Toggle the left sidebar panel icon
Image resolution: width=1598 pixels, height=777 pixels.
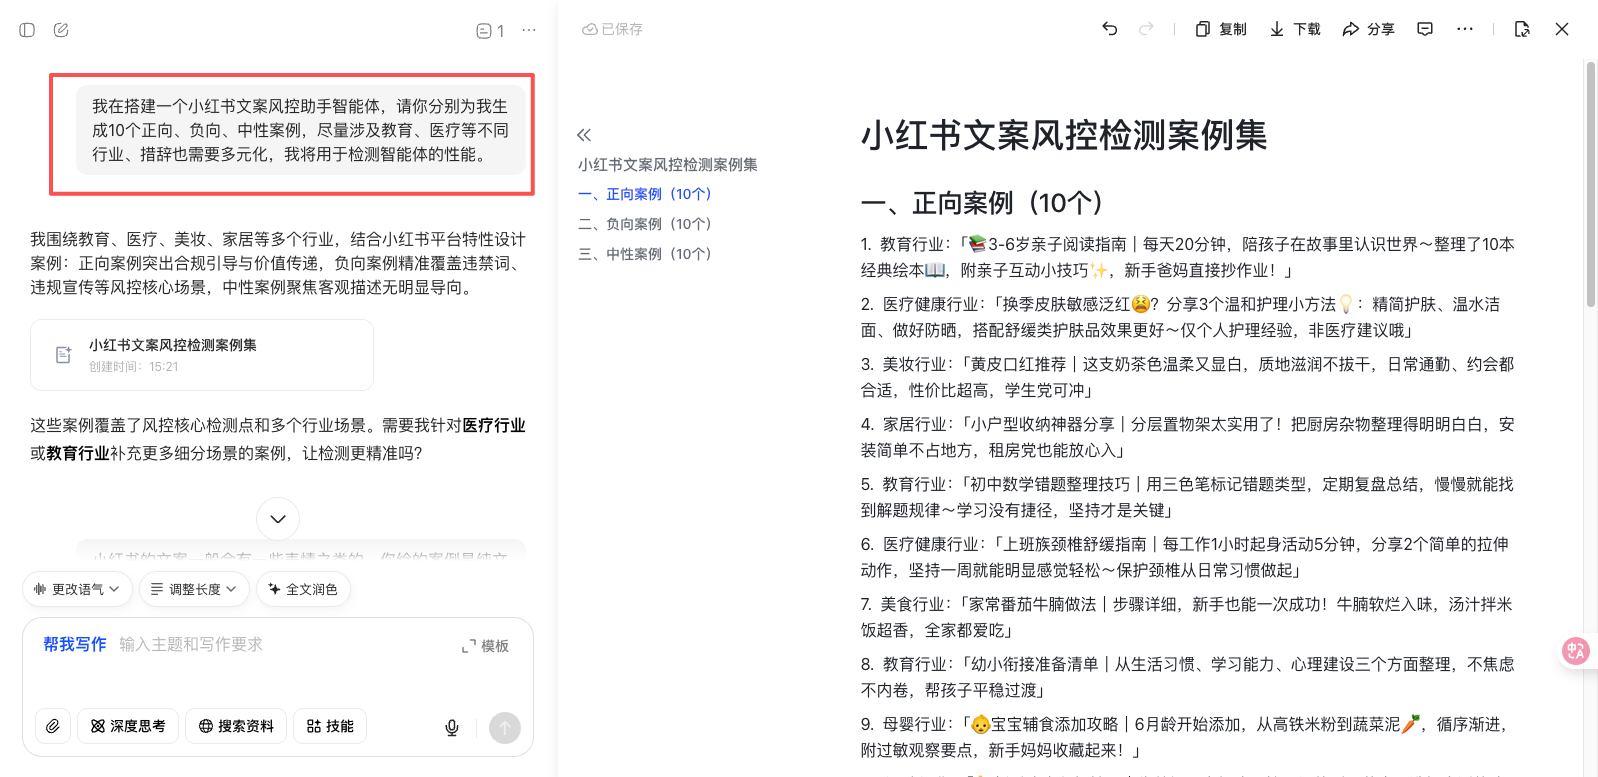coord(27,30)
